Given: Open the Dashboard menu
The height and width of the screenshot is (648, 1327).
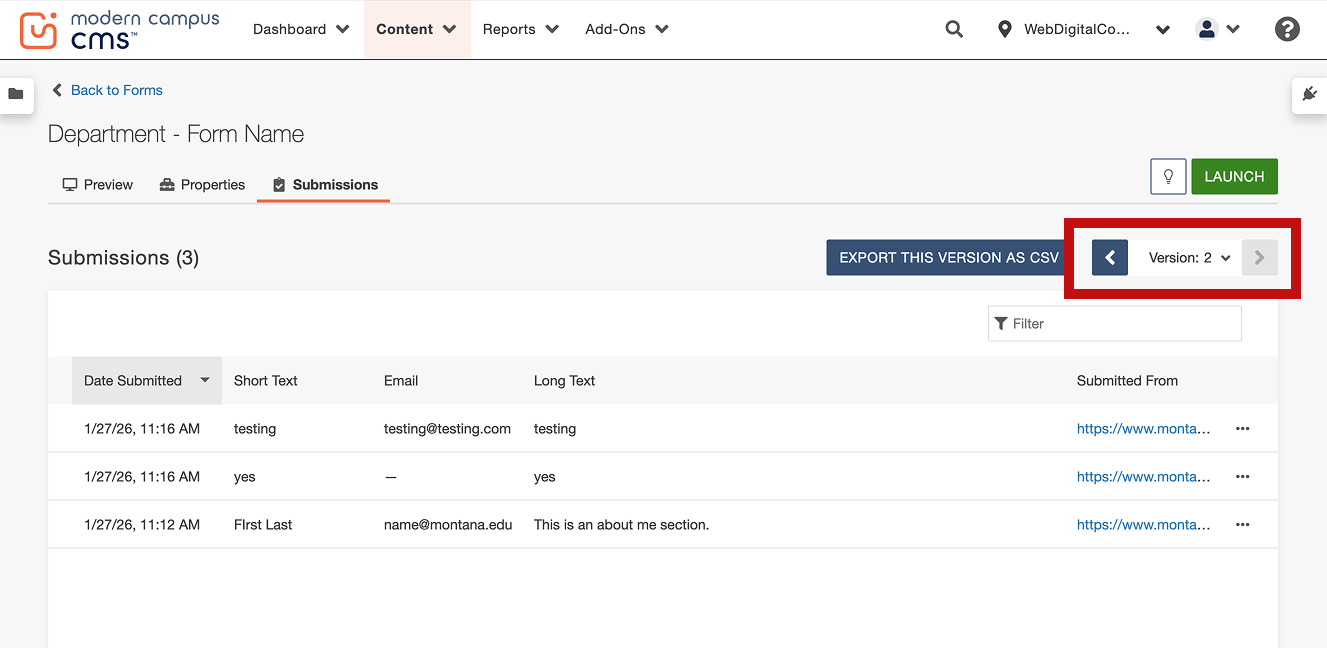Looking at the screenshot, I should pos(301,29).
